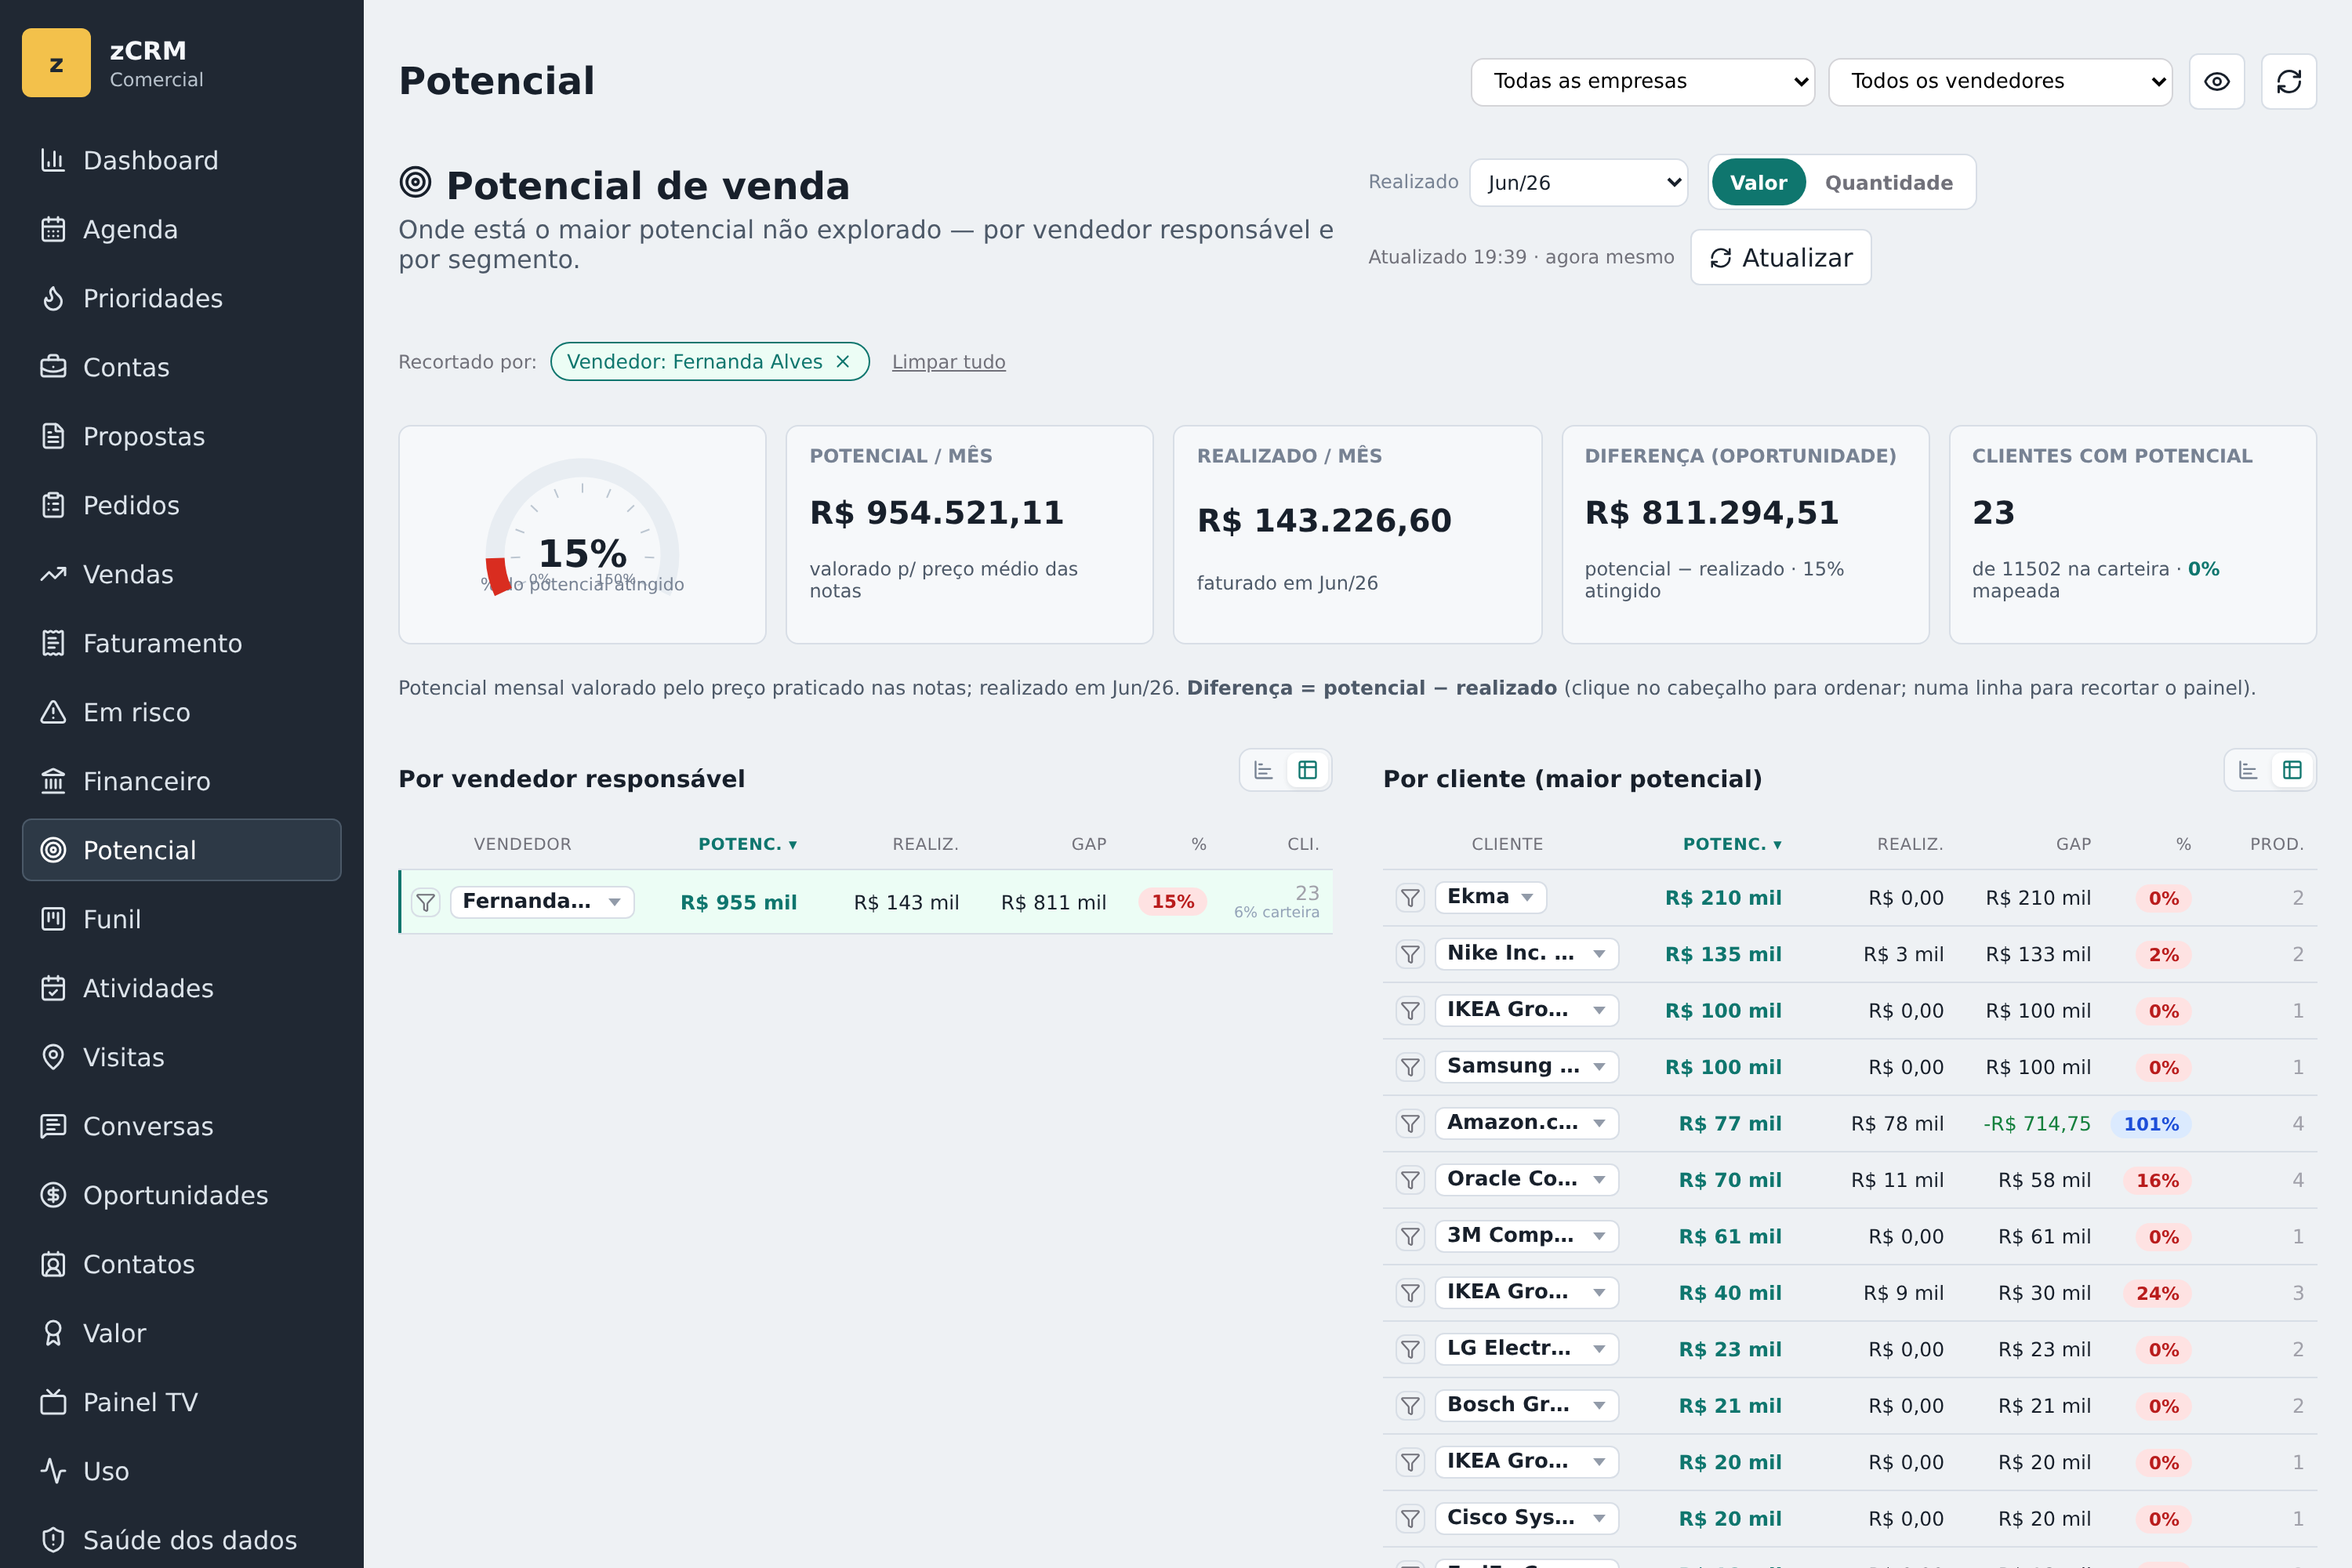Sort vendedor table by POTENC. header
The image size is (2352, 1568).
point(747,844)
